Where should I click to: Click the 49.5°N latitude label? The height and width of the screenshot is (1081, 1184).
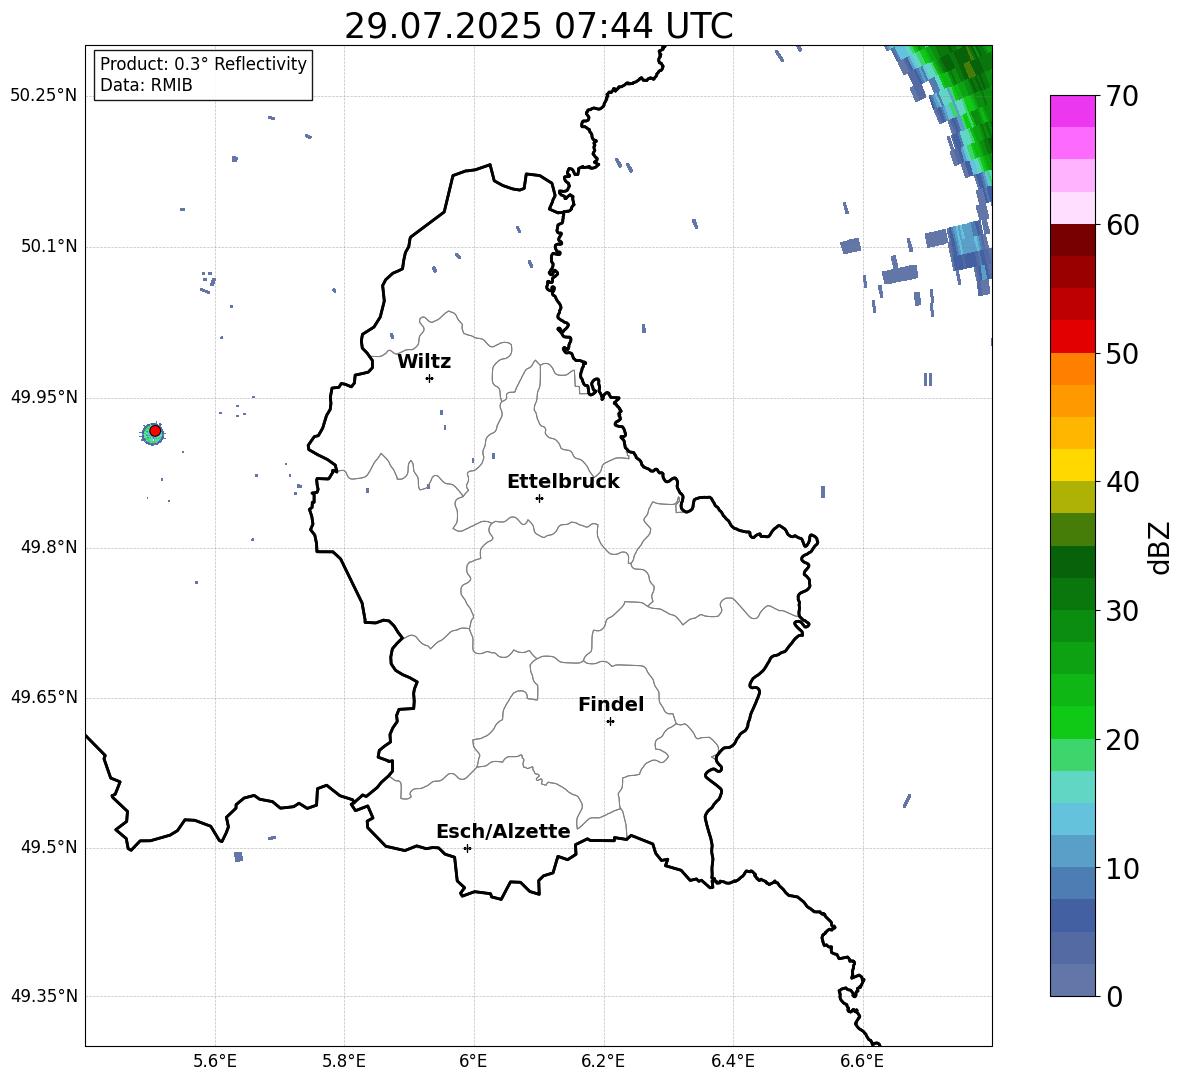tap(49, 847)
